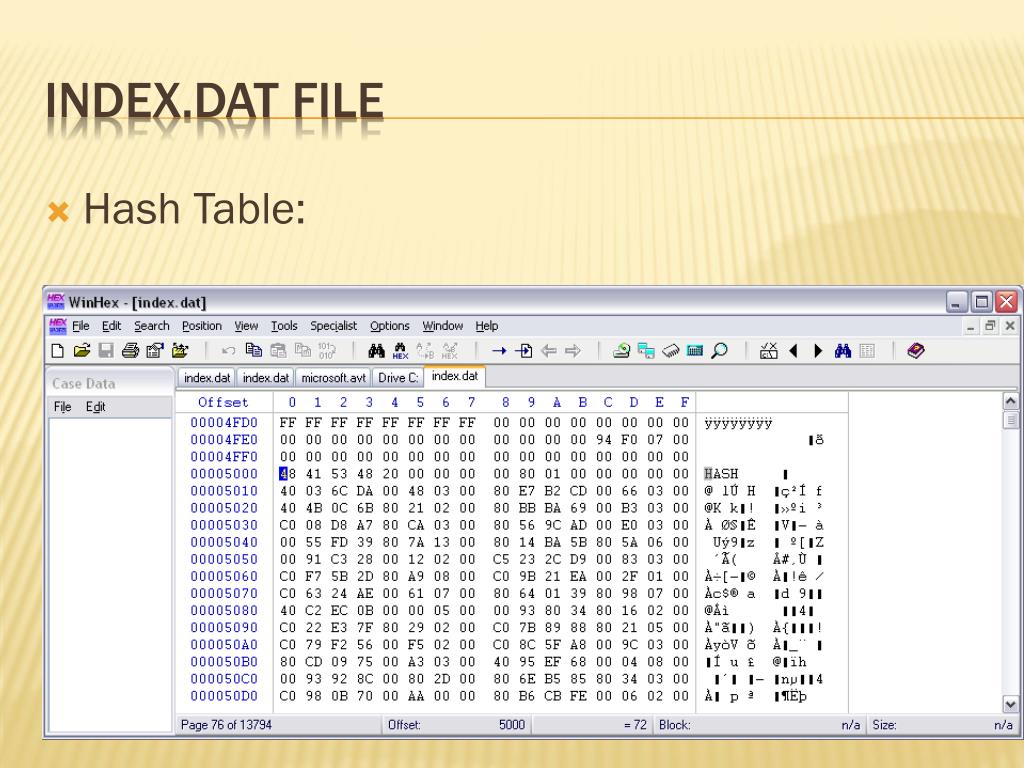Open Case Data panel Edit menu
The image size is (1024, 768).
(x=95, y=407)
